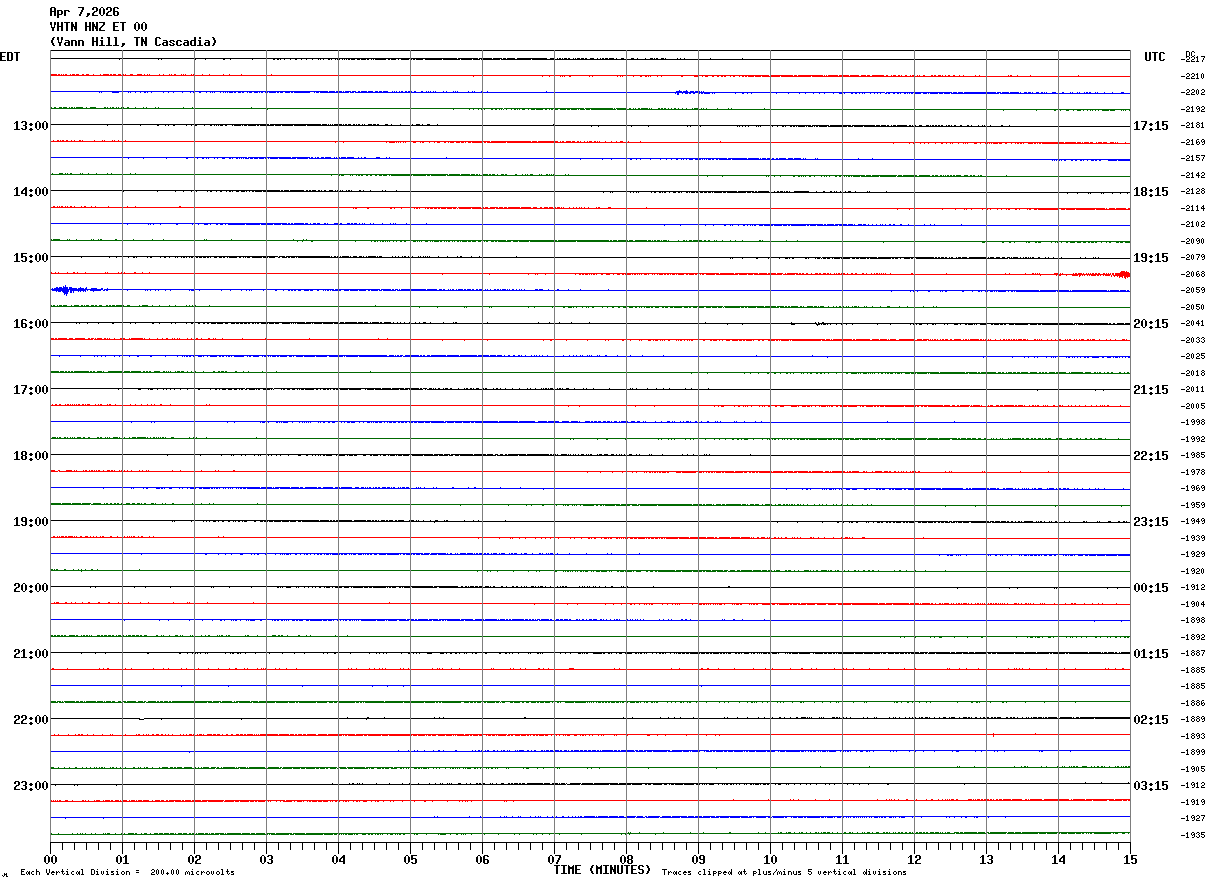Image resolution: width=1210 pixels, height=886 pixels.
Task: Click the 'Each Vertical Division = 200.00 microvolts' note
Action: click(x=127, y=873)
